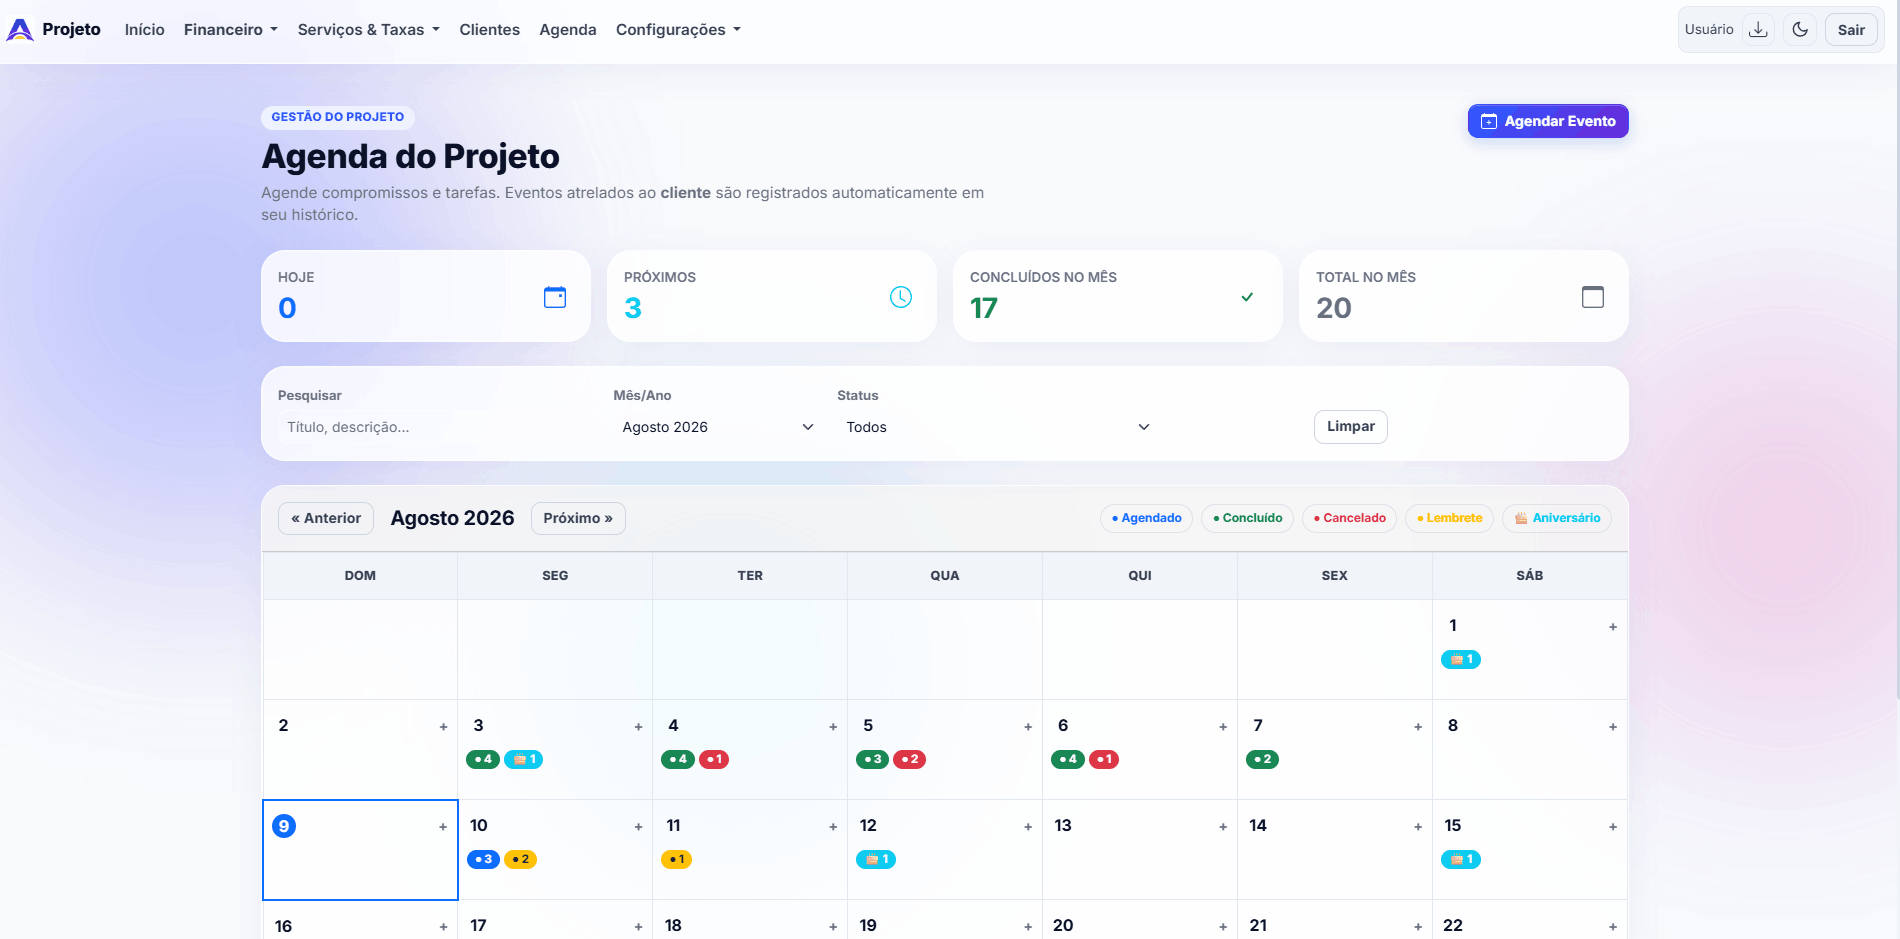Click the green completed badge on day 4
Viewport: 1900px width, 939px height.
click(678, 759)
